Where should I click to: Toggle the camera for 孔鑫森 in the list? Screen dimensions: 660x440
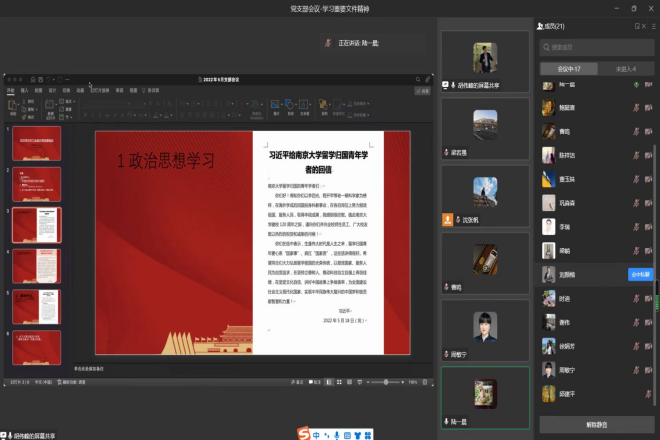[648, 203]
